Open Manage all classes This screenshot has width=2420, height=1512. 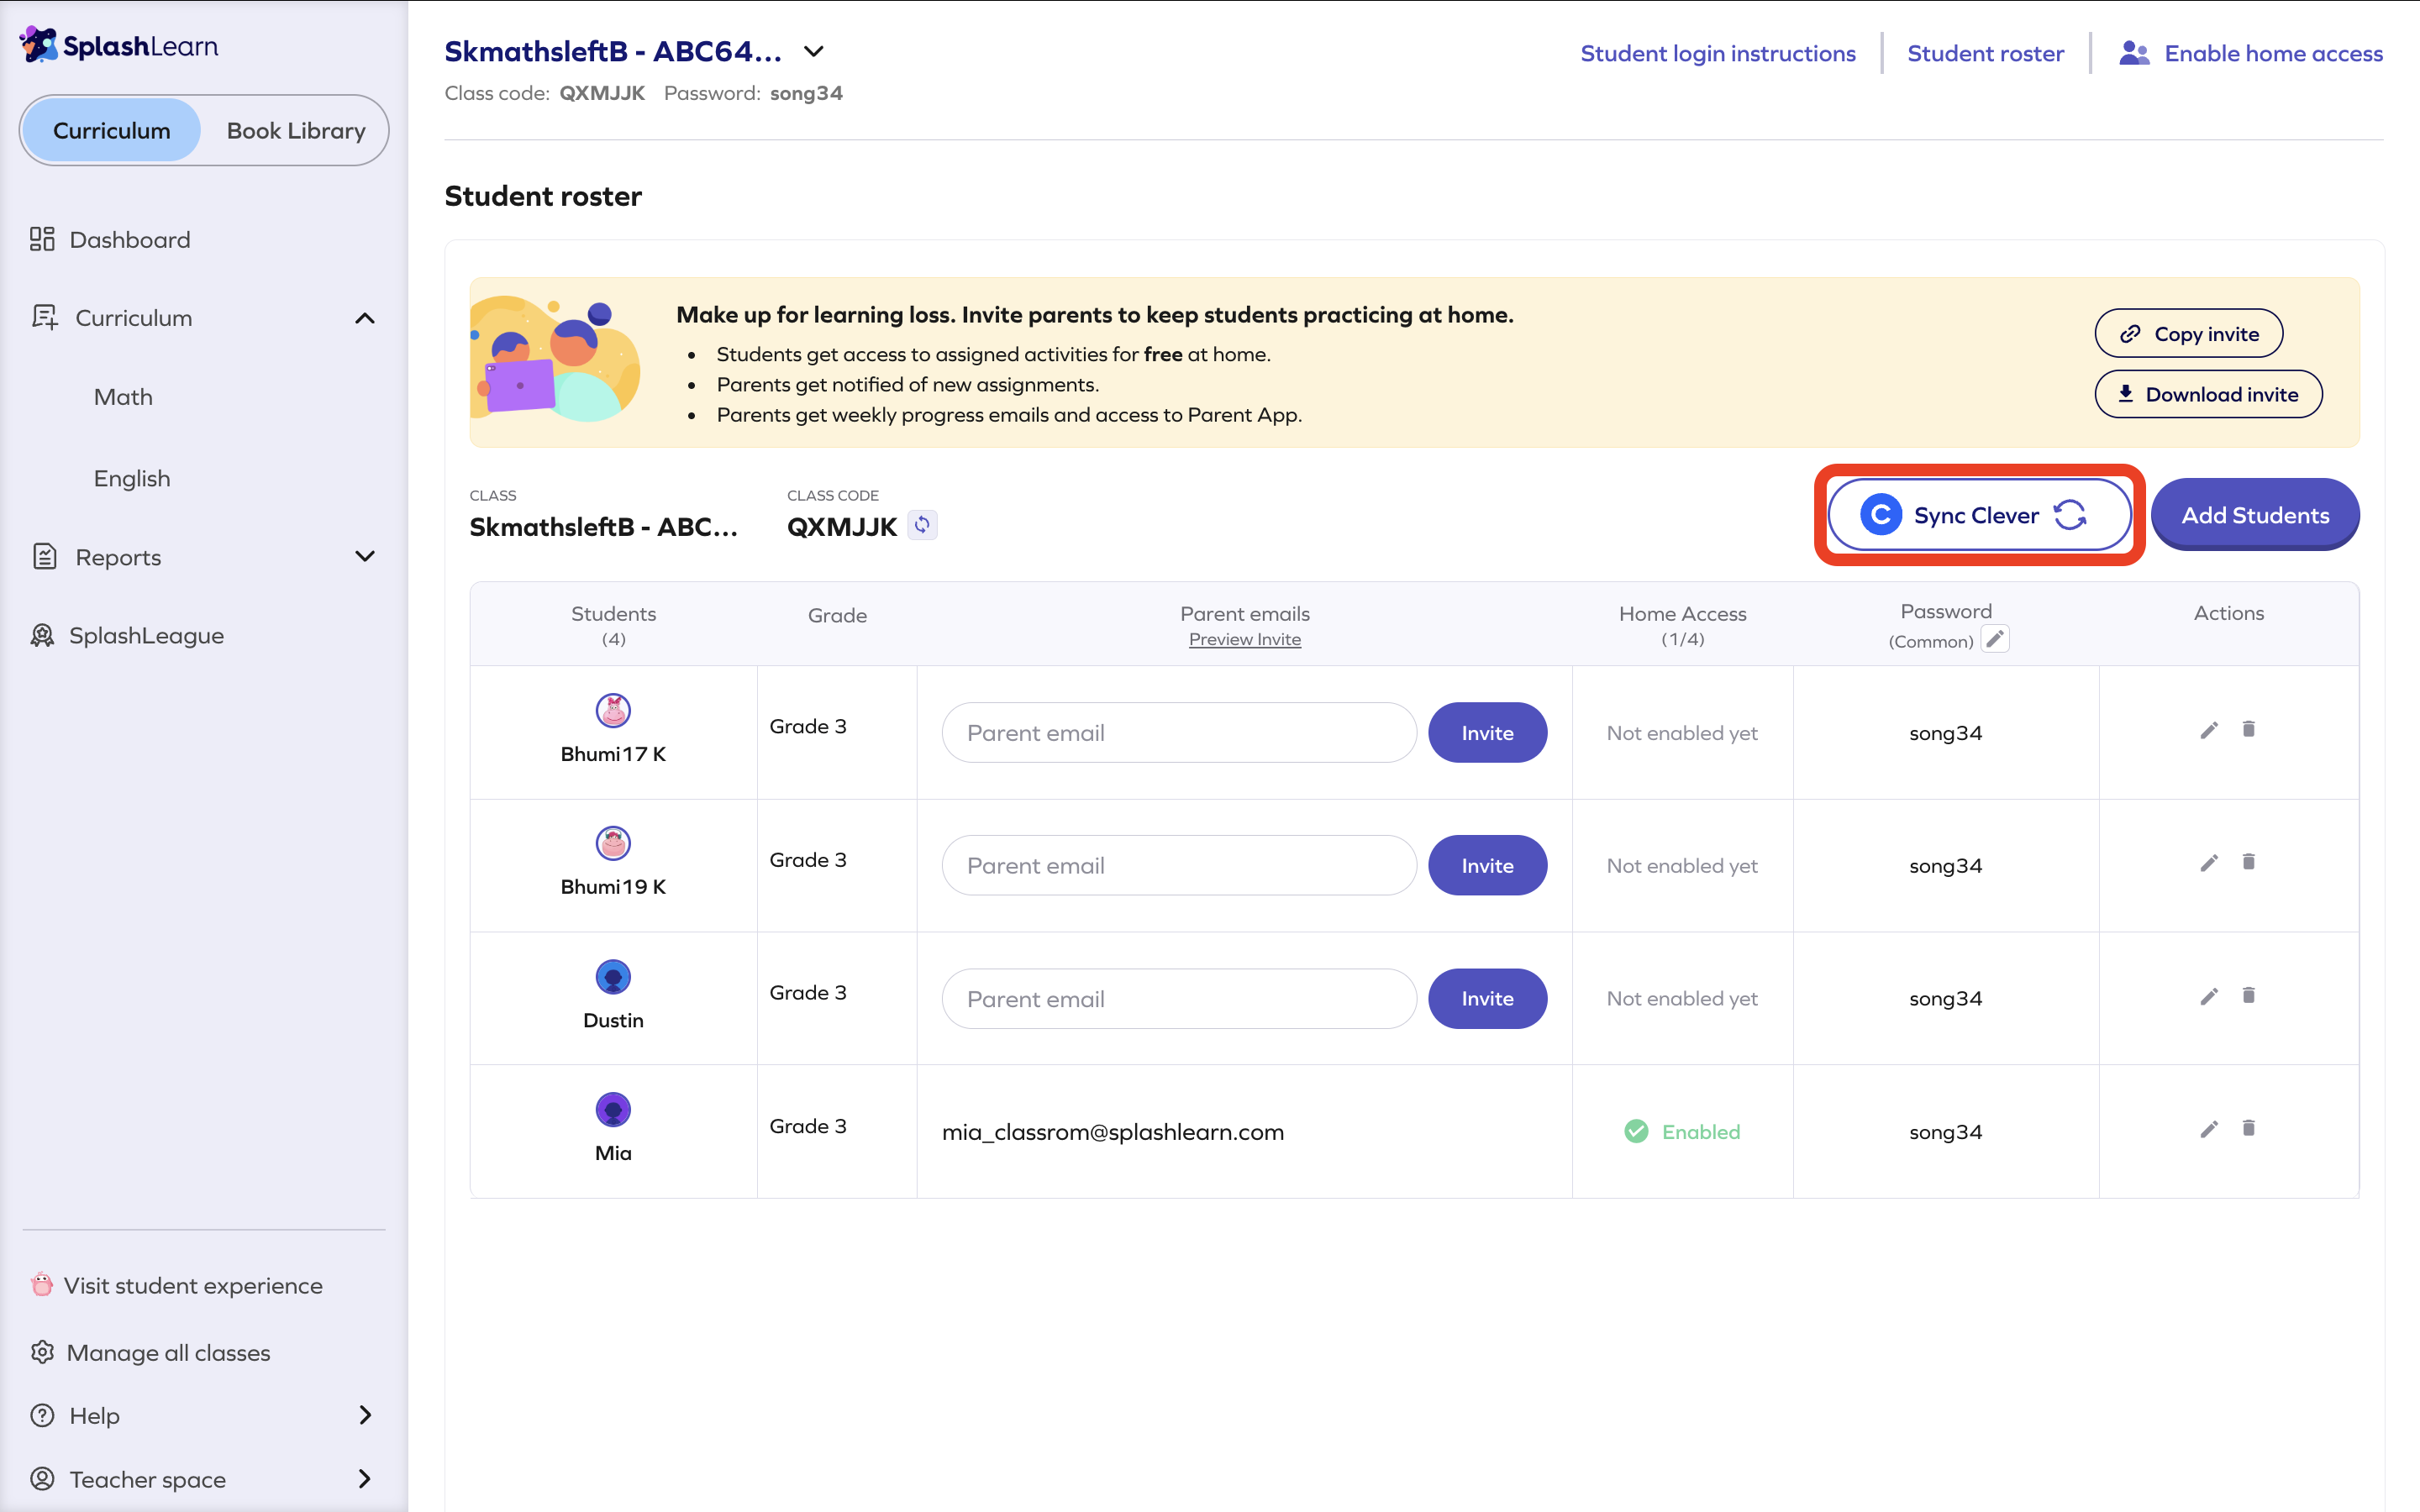tap(168, 1352)
